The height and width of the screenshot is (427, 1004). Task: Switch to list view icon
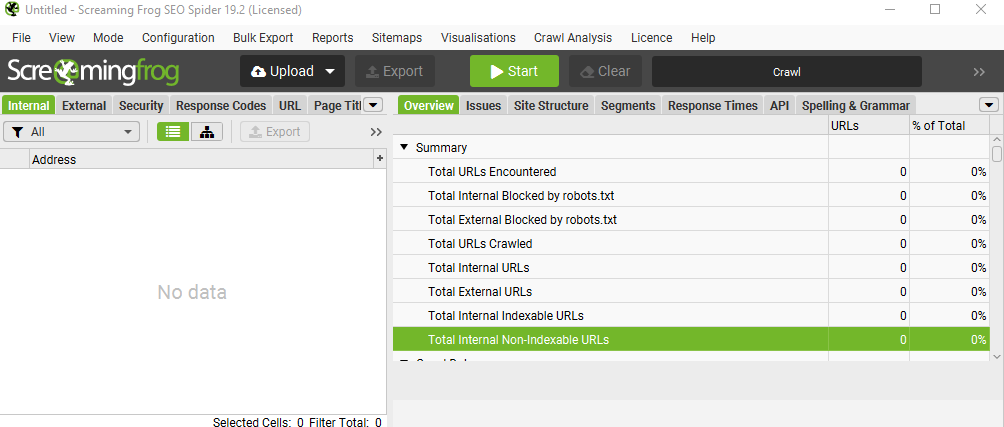click(173, 132)
